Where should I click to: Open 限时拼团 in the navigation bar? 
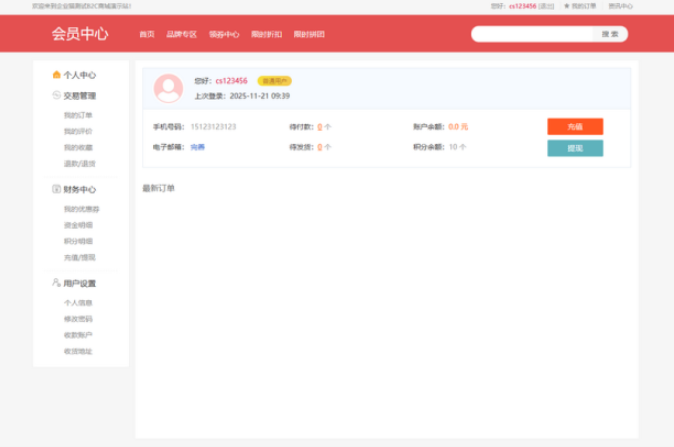[x=309, y=34]
